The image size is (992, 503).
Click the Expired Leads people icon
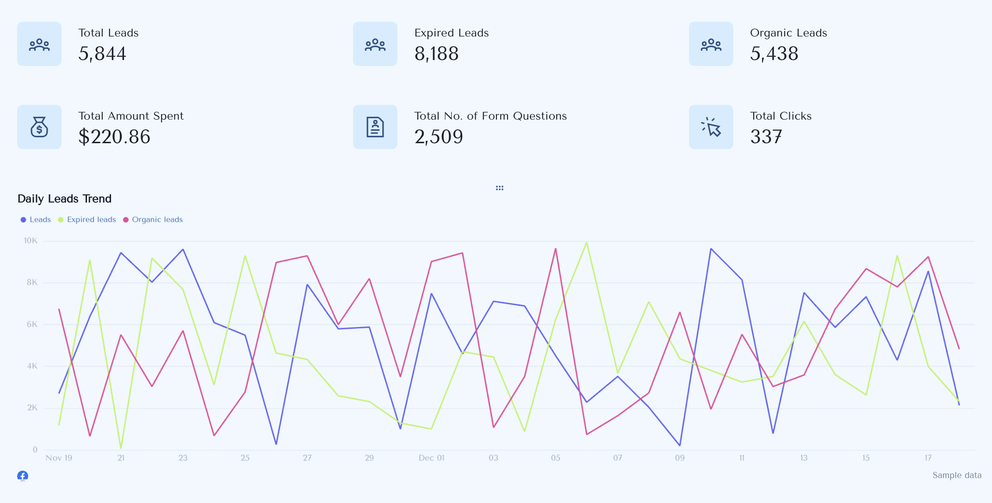[375, 44]
